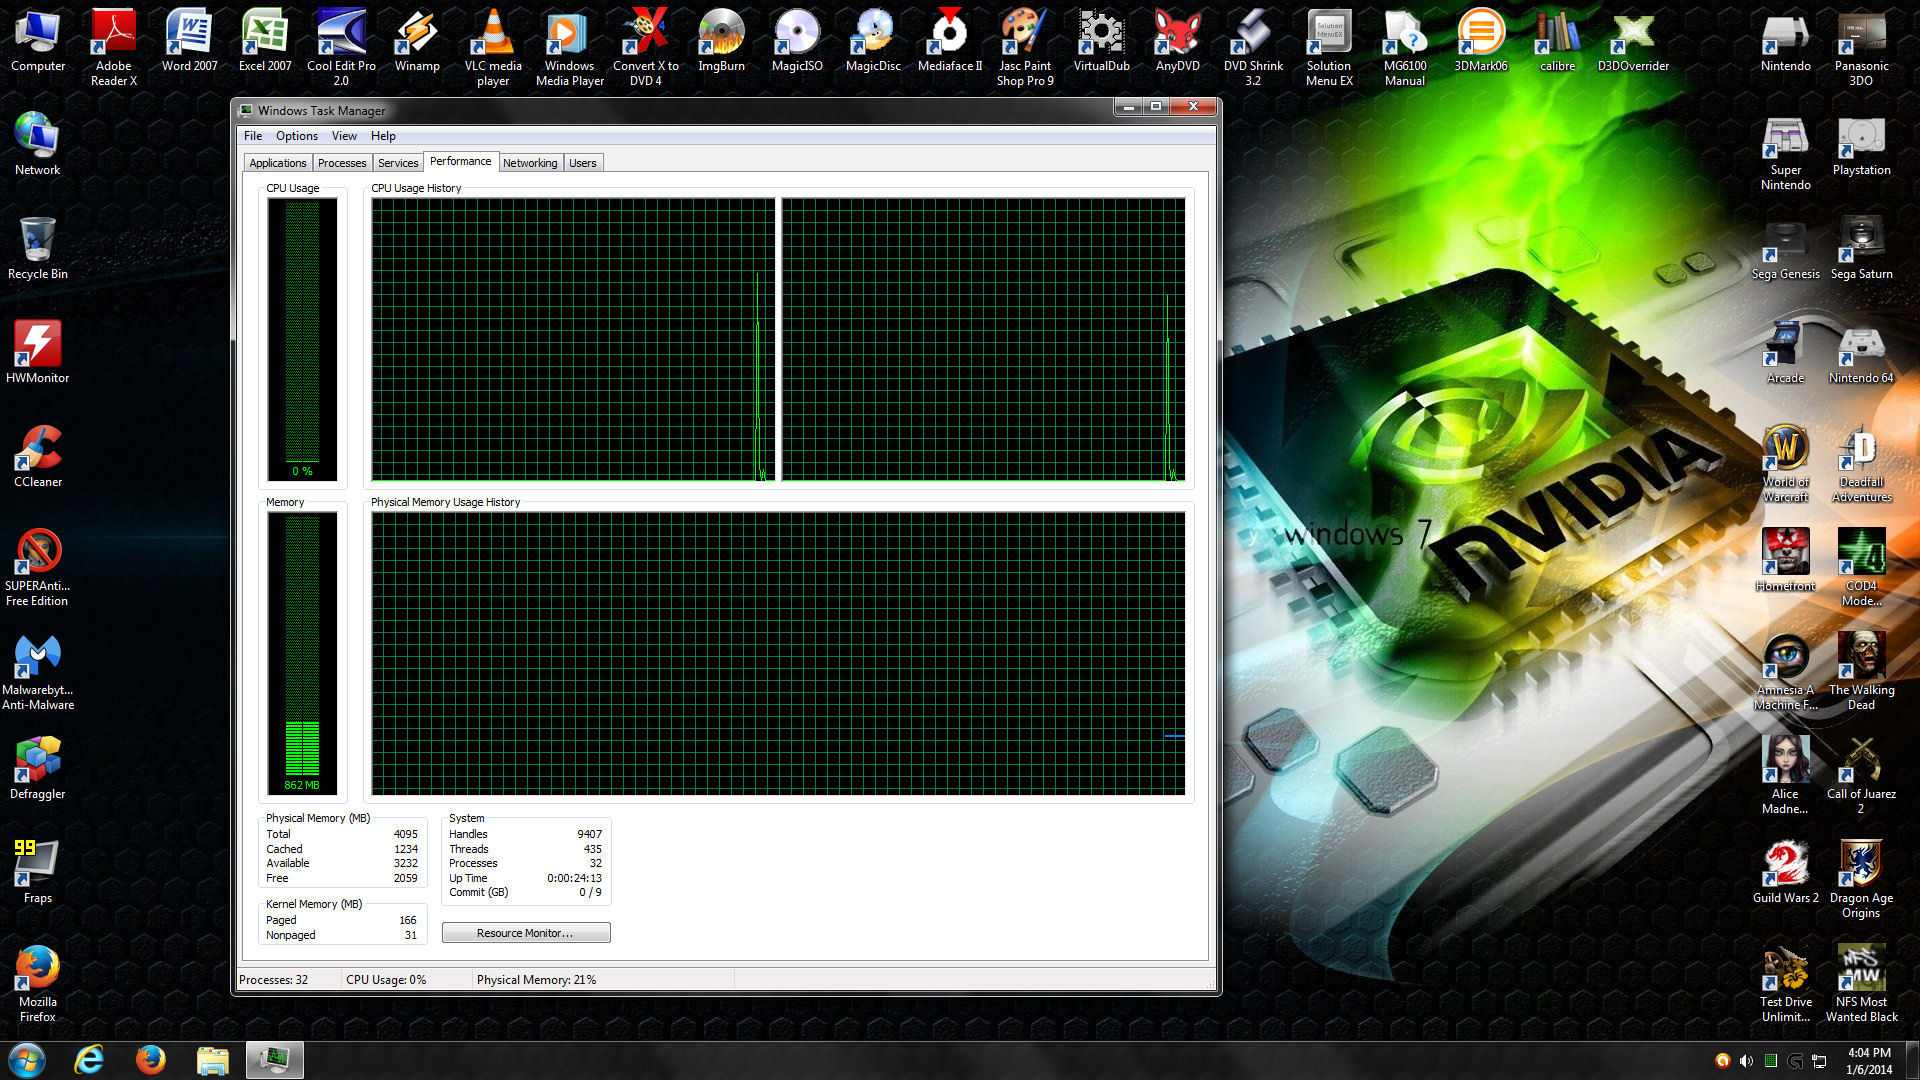Open Internet Explorer from the taskbar
Viewport: 1920px width, 1080px height.
(89, 1060)
